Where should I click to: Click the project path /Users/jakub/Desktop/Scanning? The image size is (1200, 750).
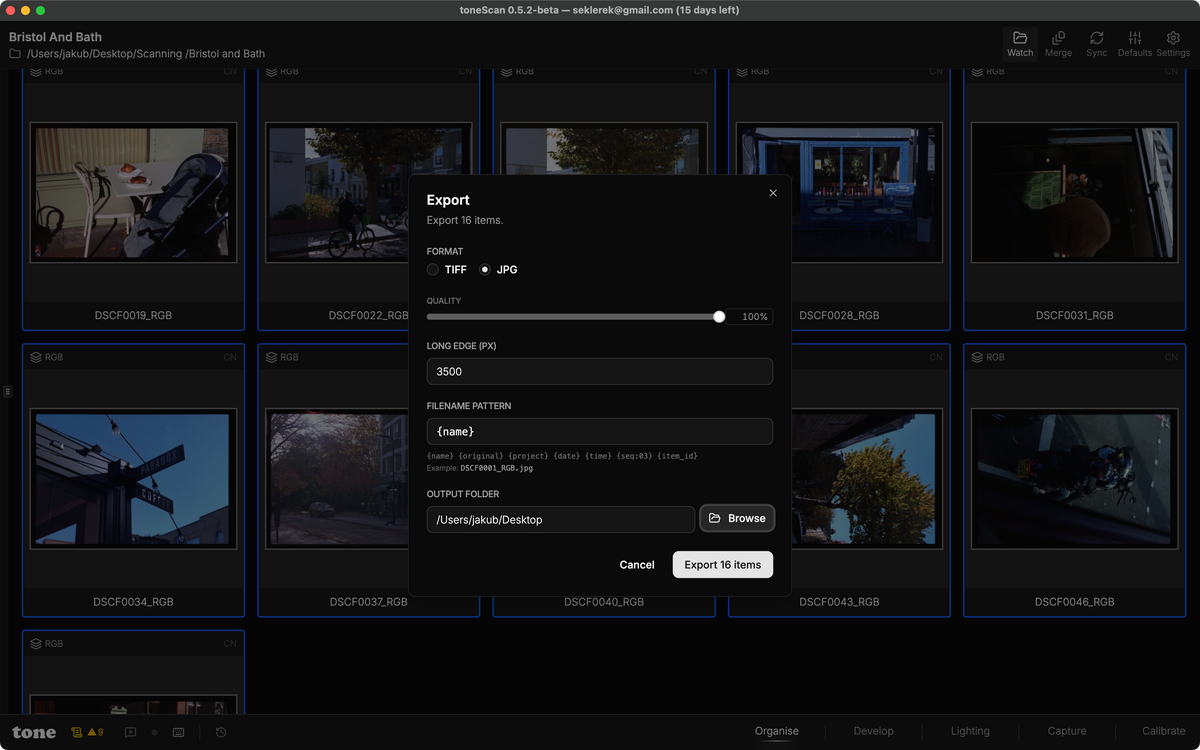[x=146, y=54]
